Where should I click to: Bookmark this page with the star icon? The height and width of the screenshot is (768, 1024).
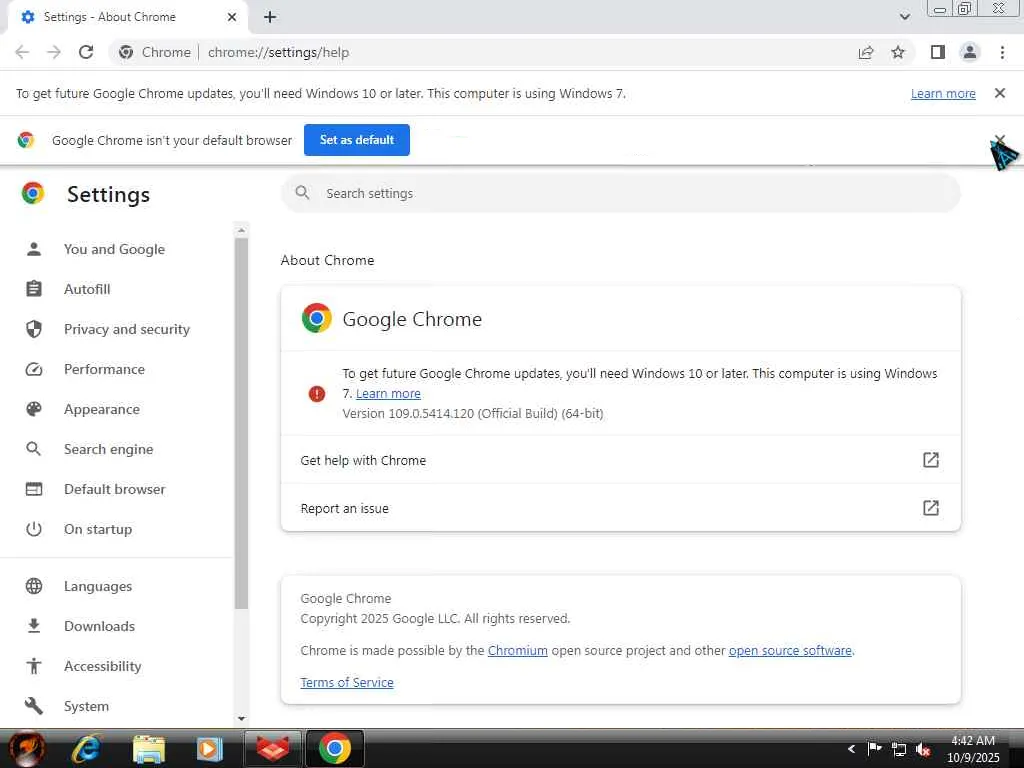[898, 52]
